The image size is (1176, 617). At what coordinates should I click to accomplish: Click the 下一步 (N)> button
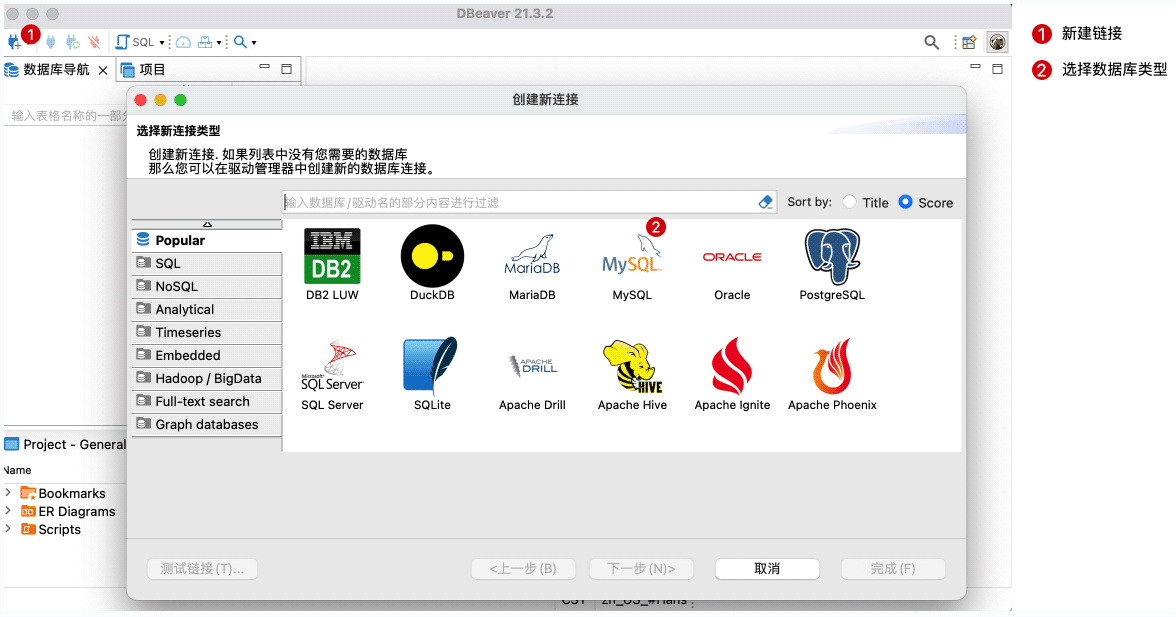[641, 569]
